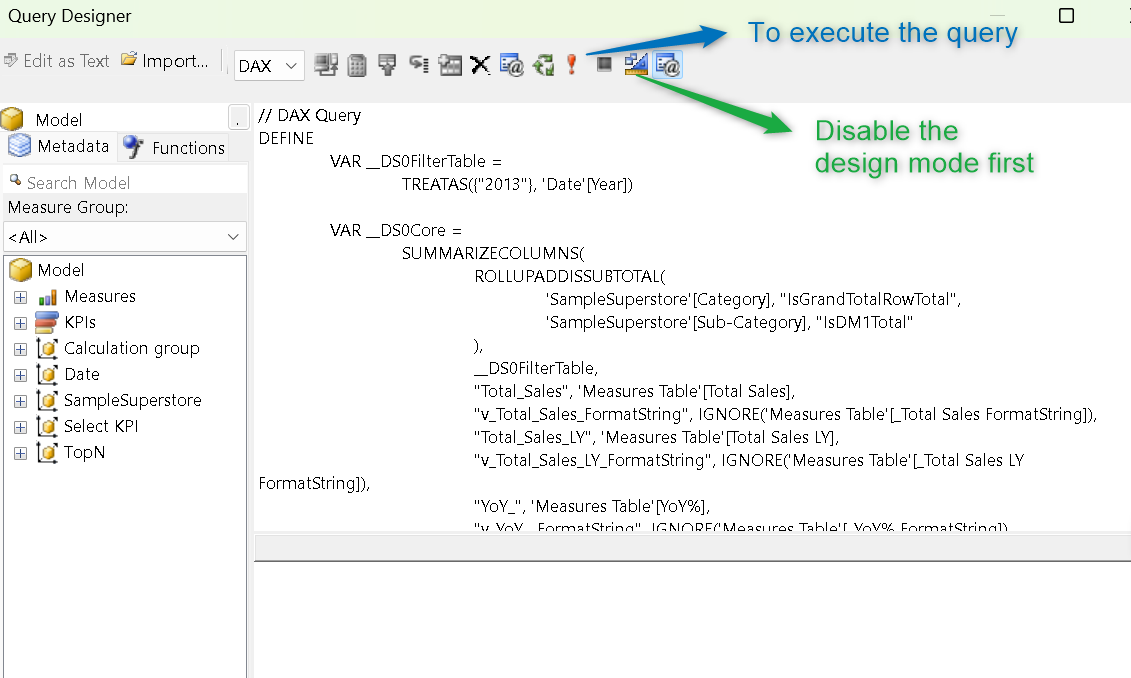The image size is (1131, 678).
Task: Toggle the highlighted Query Parameters icon at toolbar end
Action: (668, 66)
